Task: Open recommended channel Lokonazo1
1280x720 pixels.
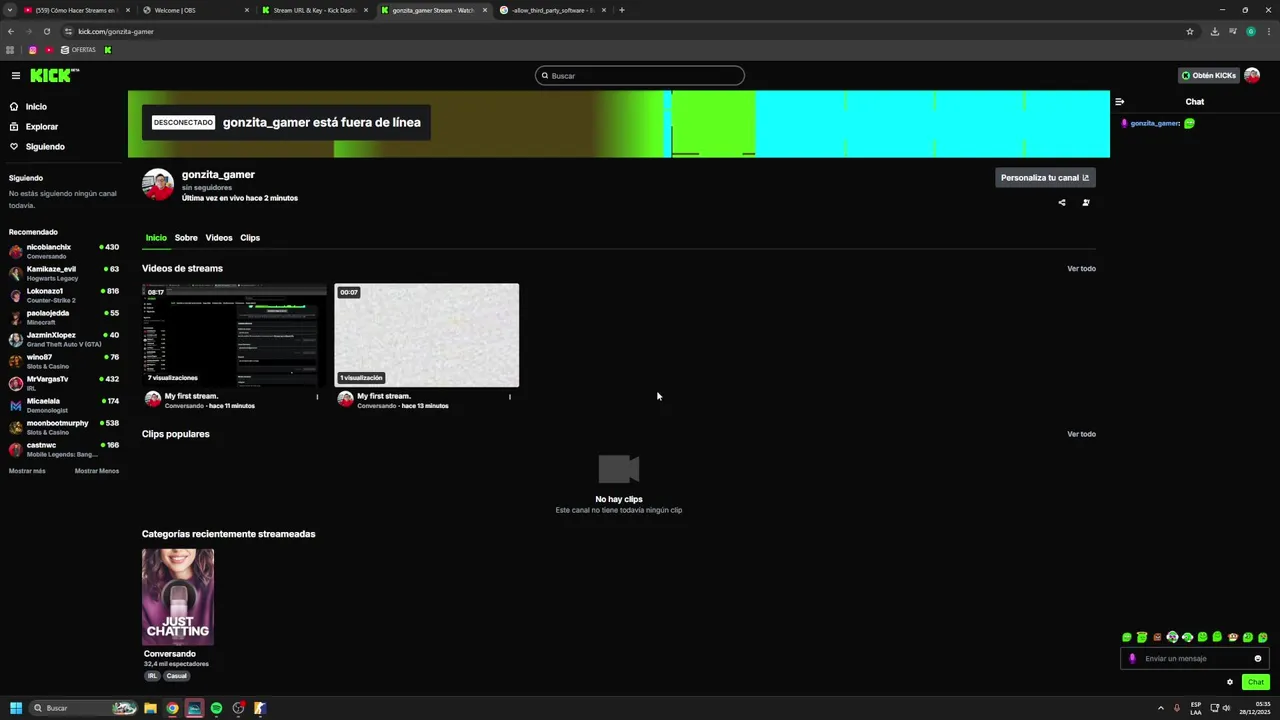Action: (x=64, y=295)
